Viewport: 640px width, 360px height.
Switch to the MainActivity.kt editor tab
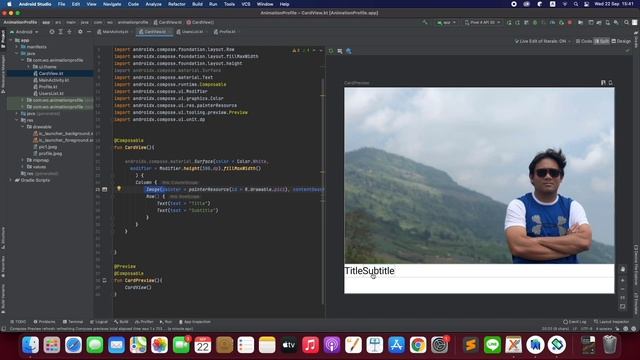pyautogui.click(x=113, y=32)
